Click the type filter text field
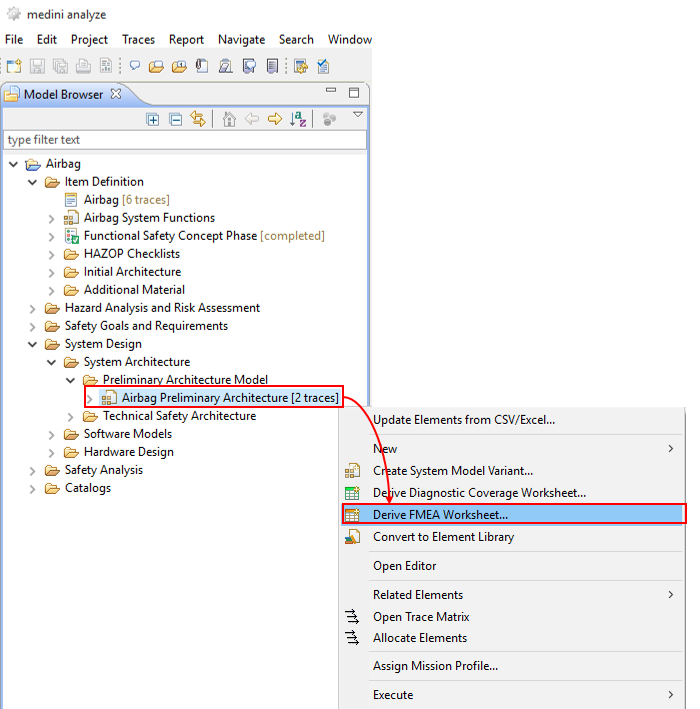This screenshot has width=700, height=709. 185,140
